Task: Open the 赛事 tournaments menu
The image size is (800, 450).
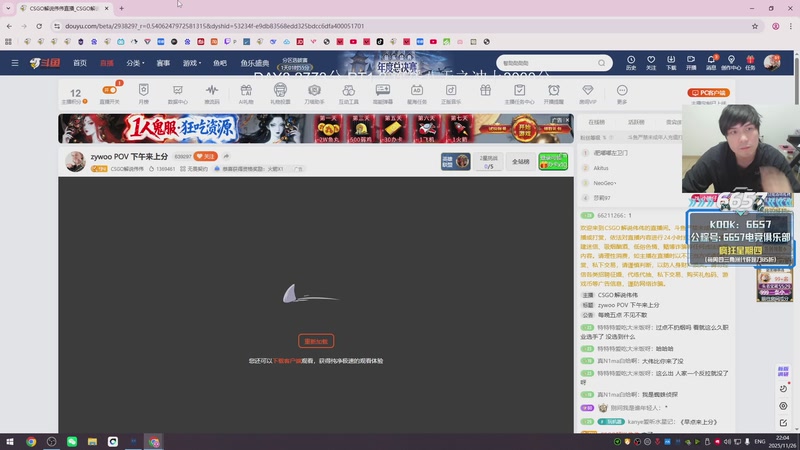Action: click(163, 63)
